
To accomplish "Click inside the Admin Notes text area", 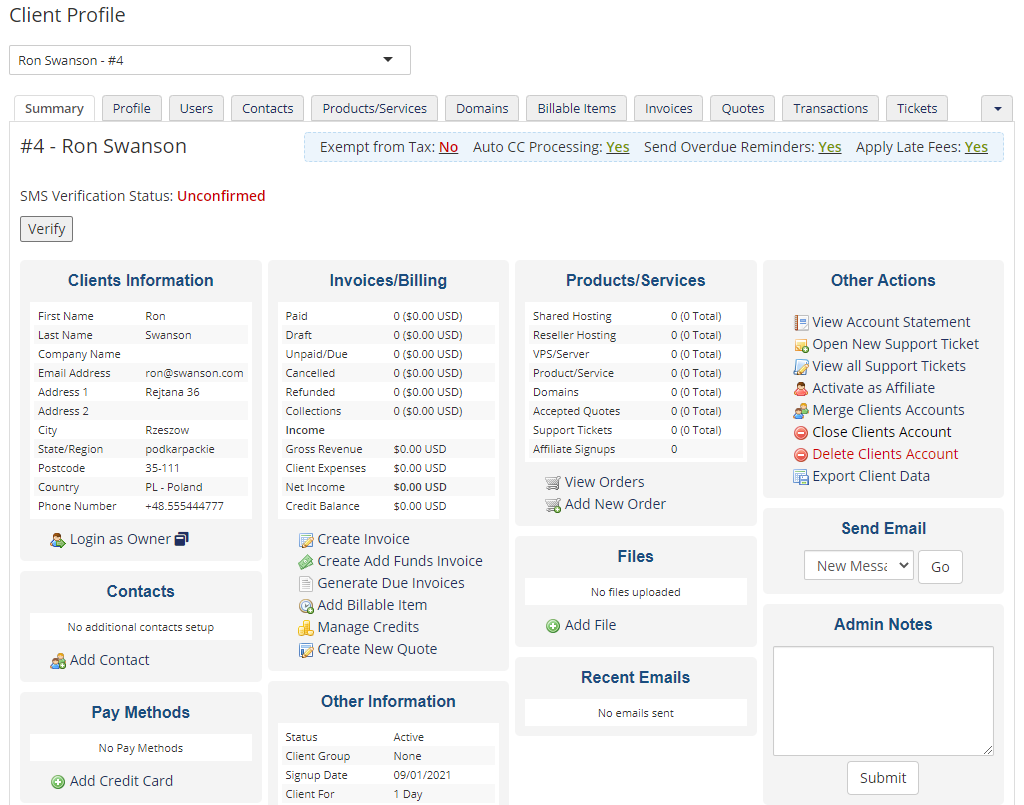I will [x=883, y=701].
